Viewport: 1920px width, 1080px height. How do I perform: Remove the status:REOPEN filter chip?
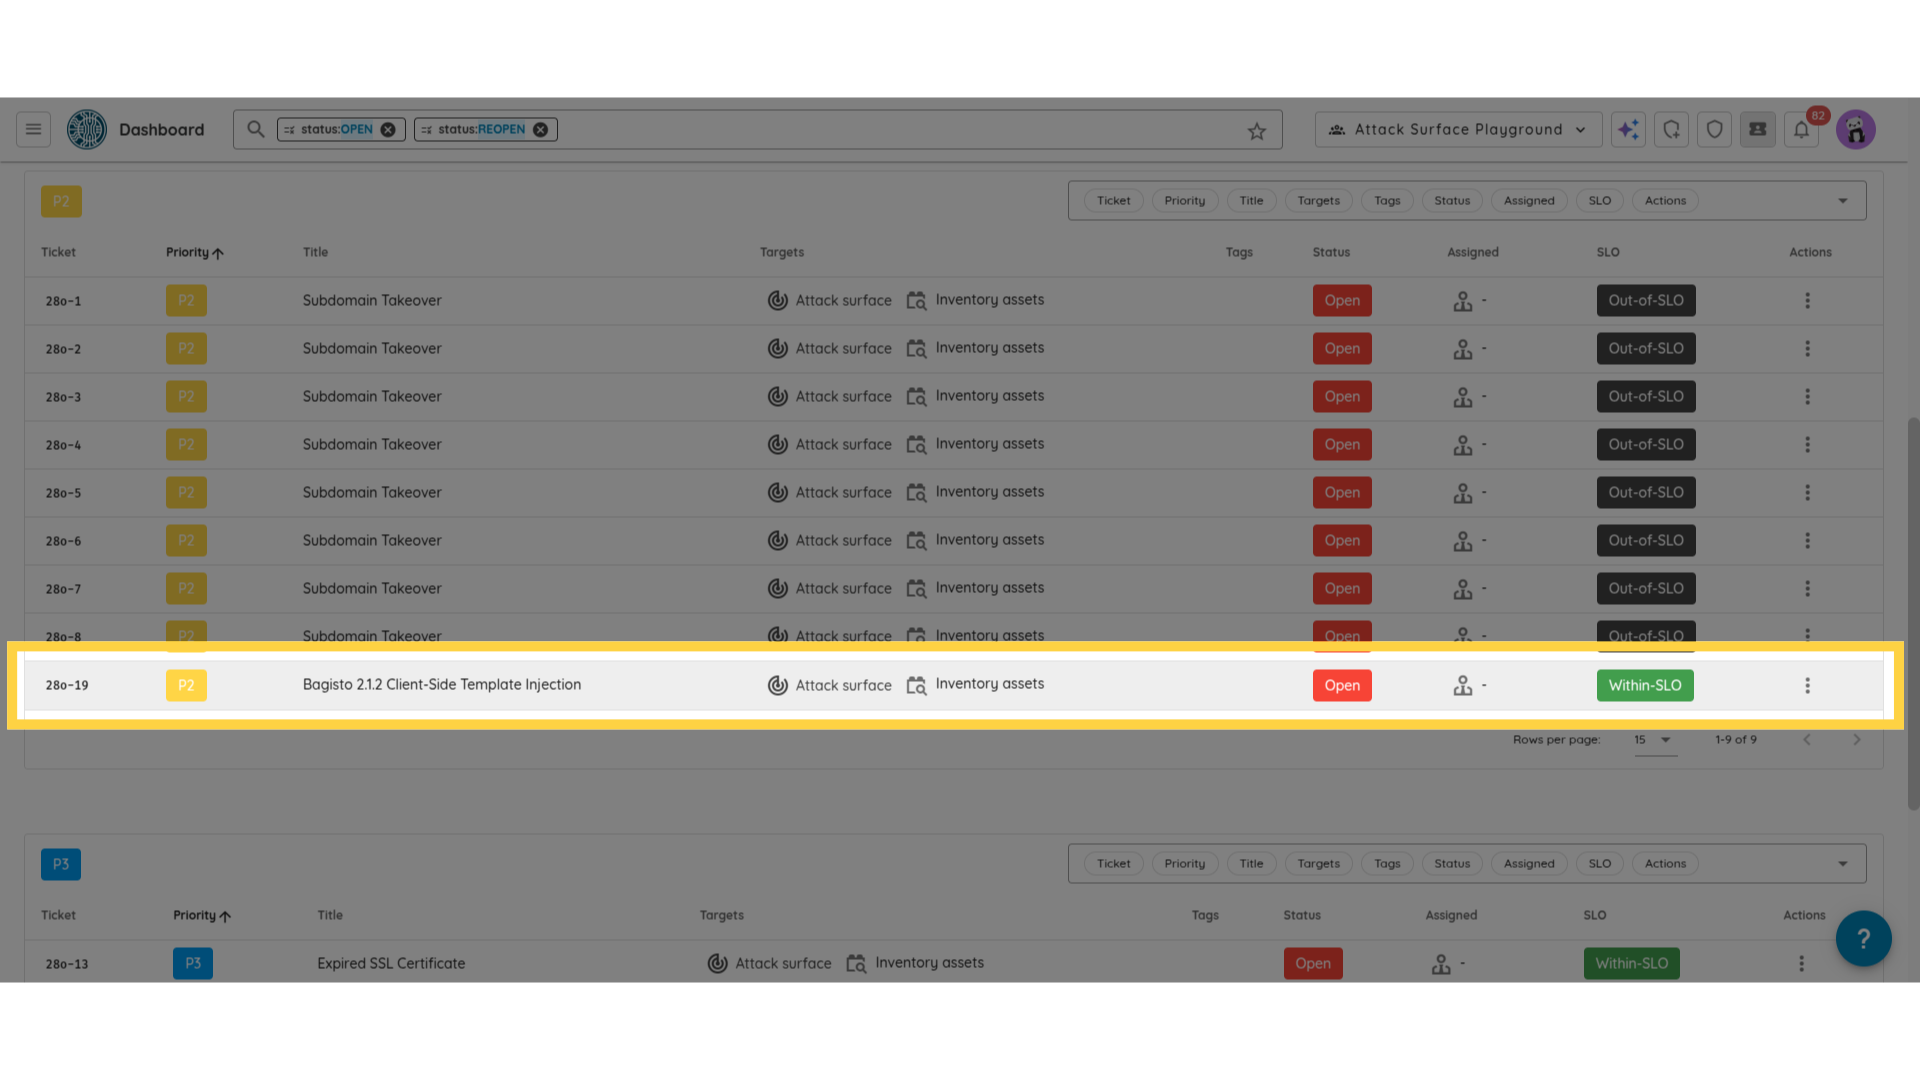pyautogui.click(x=540, y=130)
